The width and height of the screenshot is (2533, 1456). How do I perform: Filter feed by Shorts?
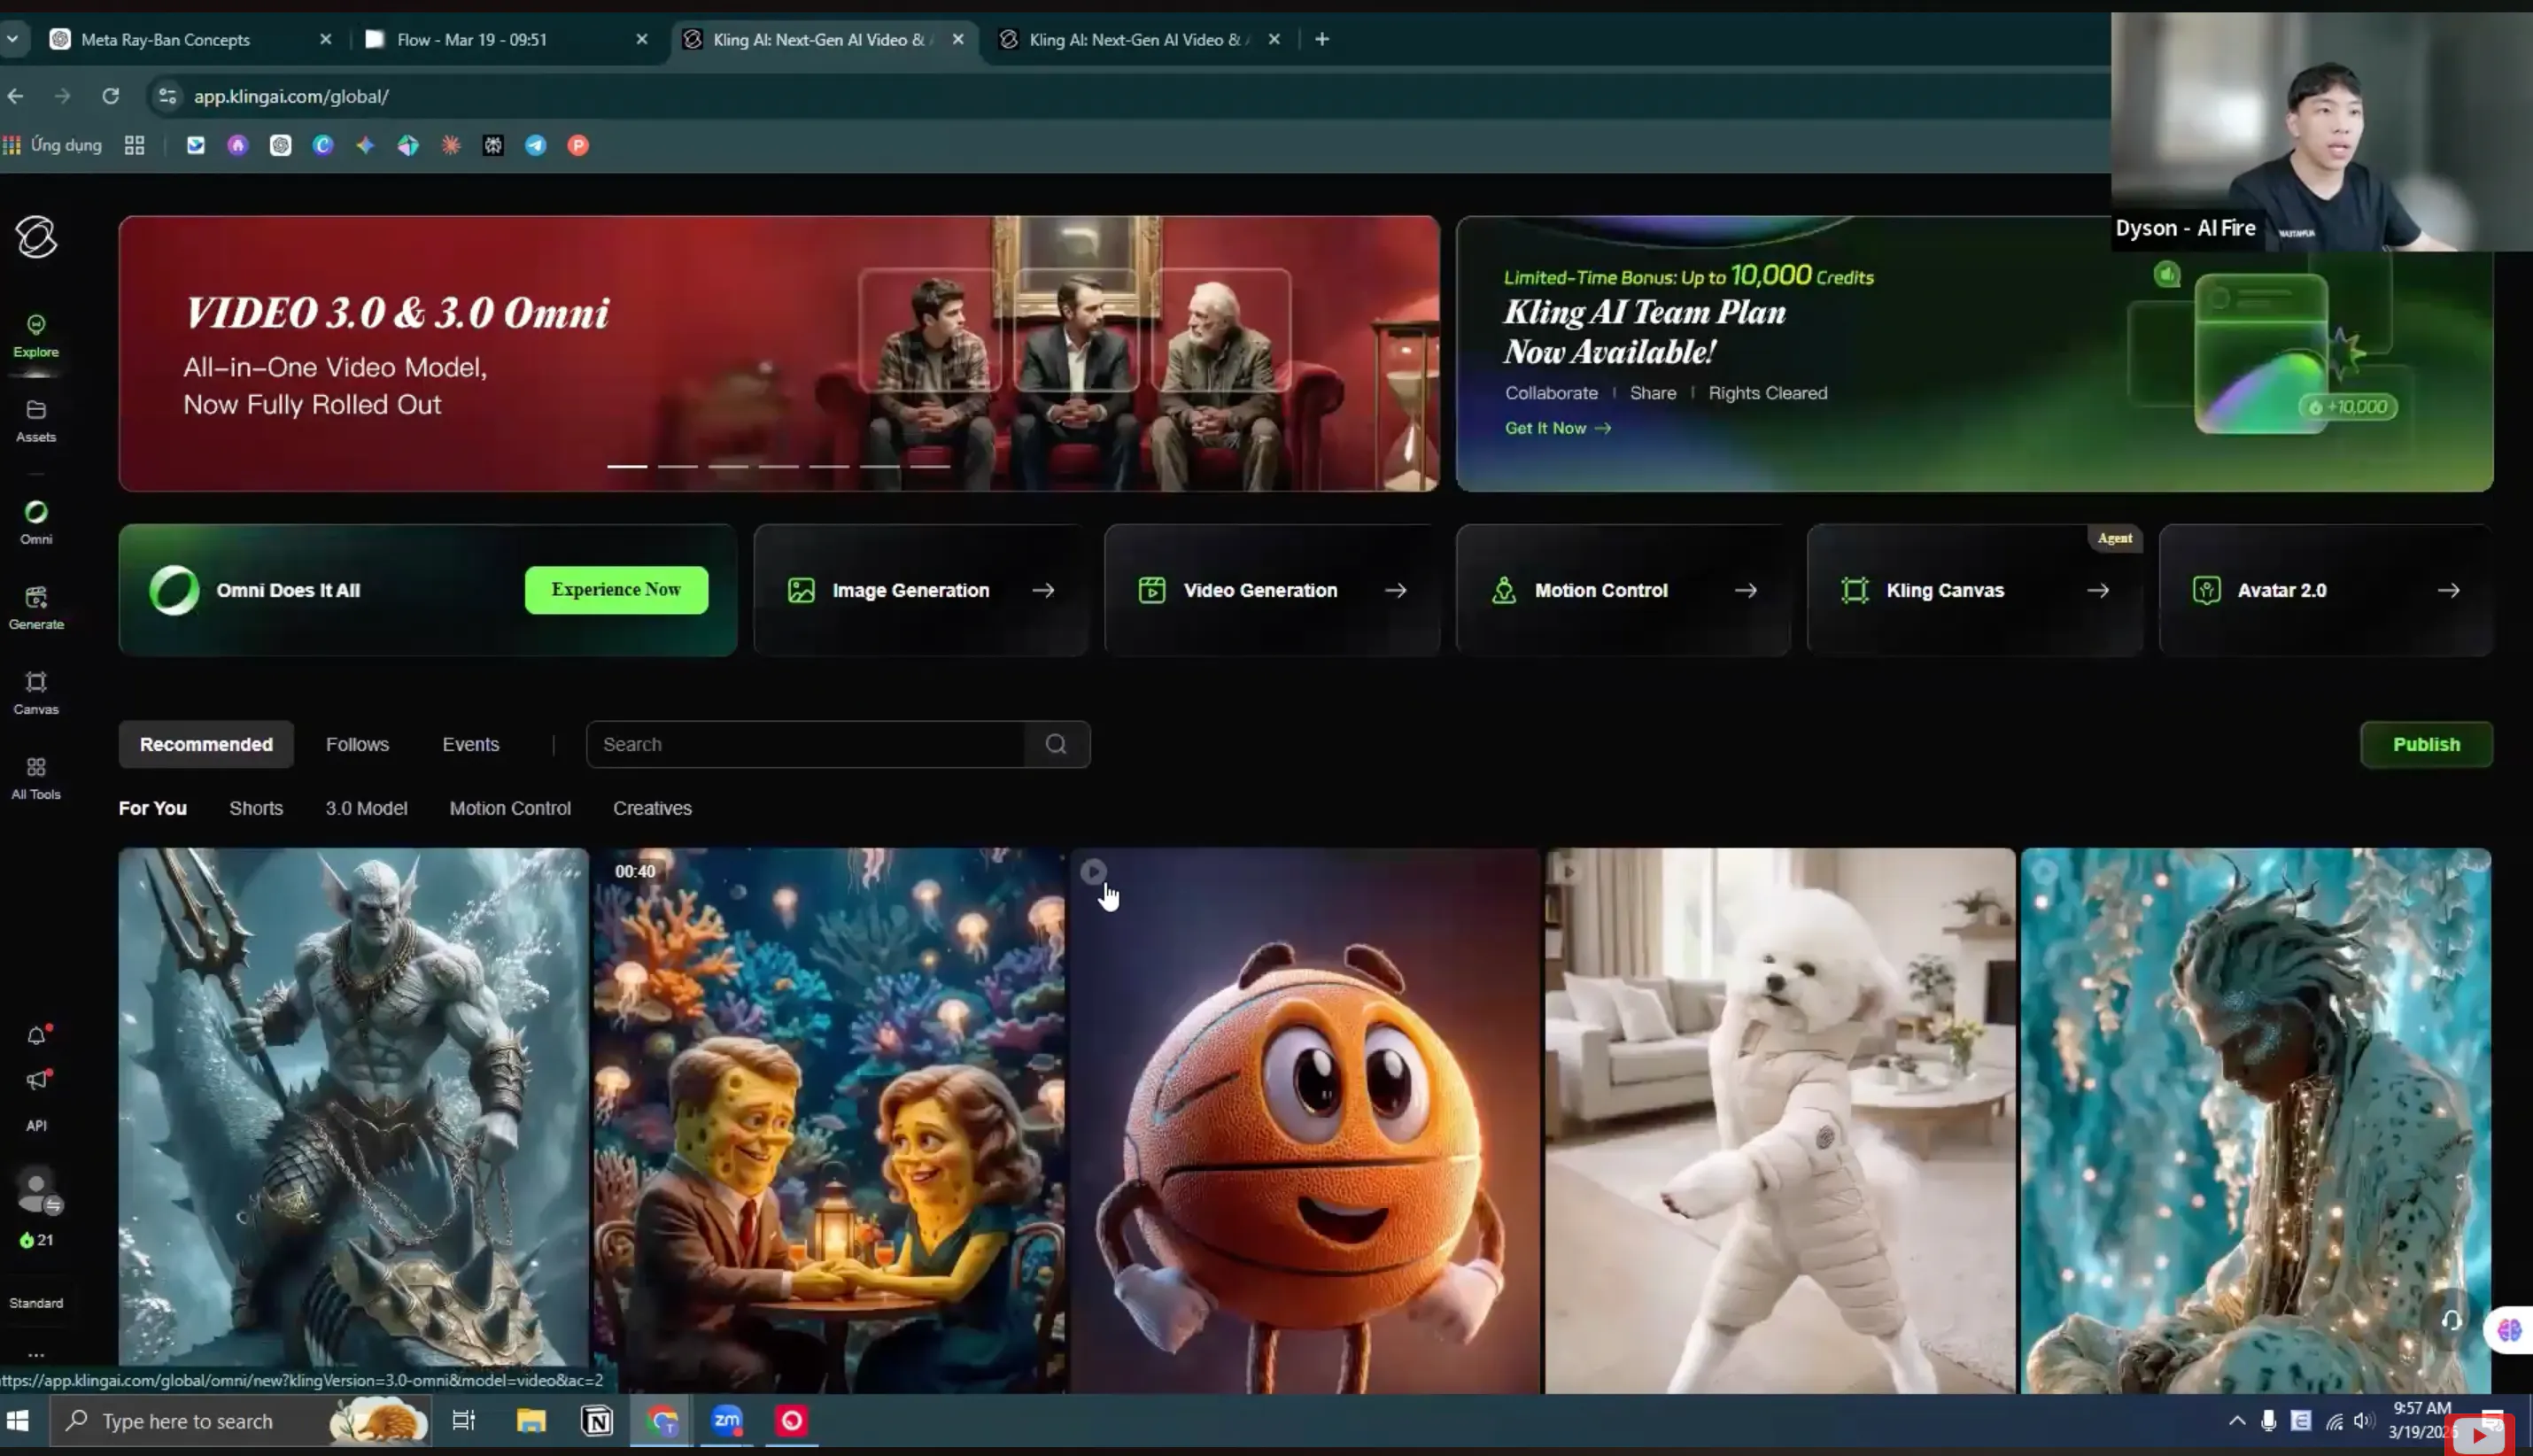[256, 808]
